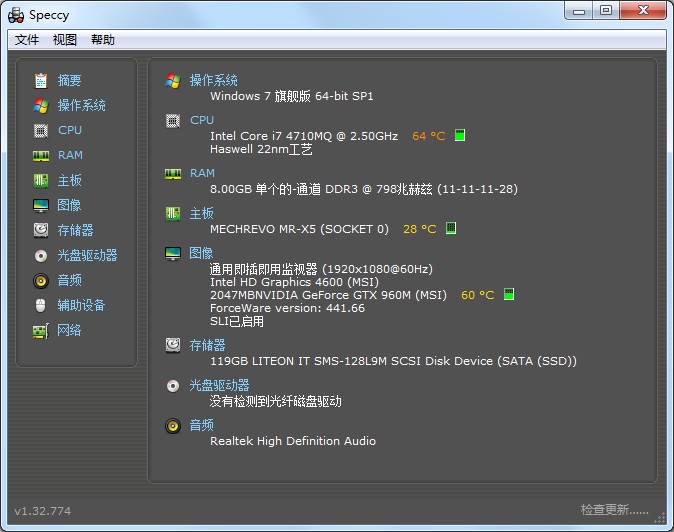
Task: Open 网络 section from sidebar
Action: [69, 330]
